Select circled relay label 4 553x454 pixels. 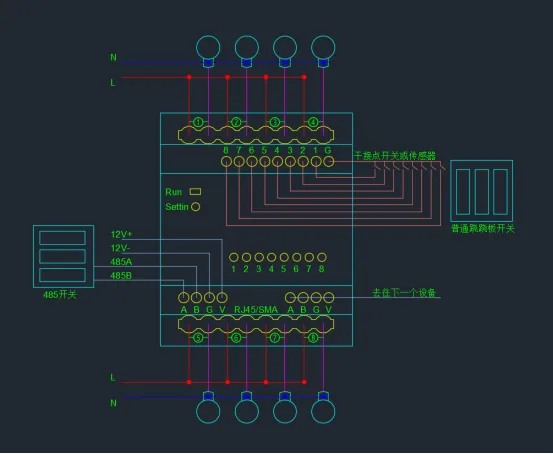click(x=313, y=122)
